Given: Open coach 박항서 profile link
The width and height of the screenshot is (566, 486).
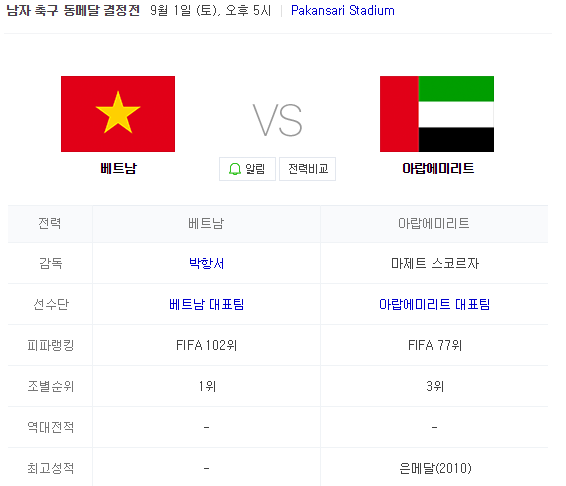Looking at the screenshot, I should (206, 263).
